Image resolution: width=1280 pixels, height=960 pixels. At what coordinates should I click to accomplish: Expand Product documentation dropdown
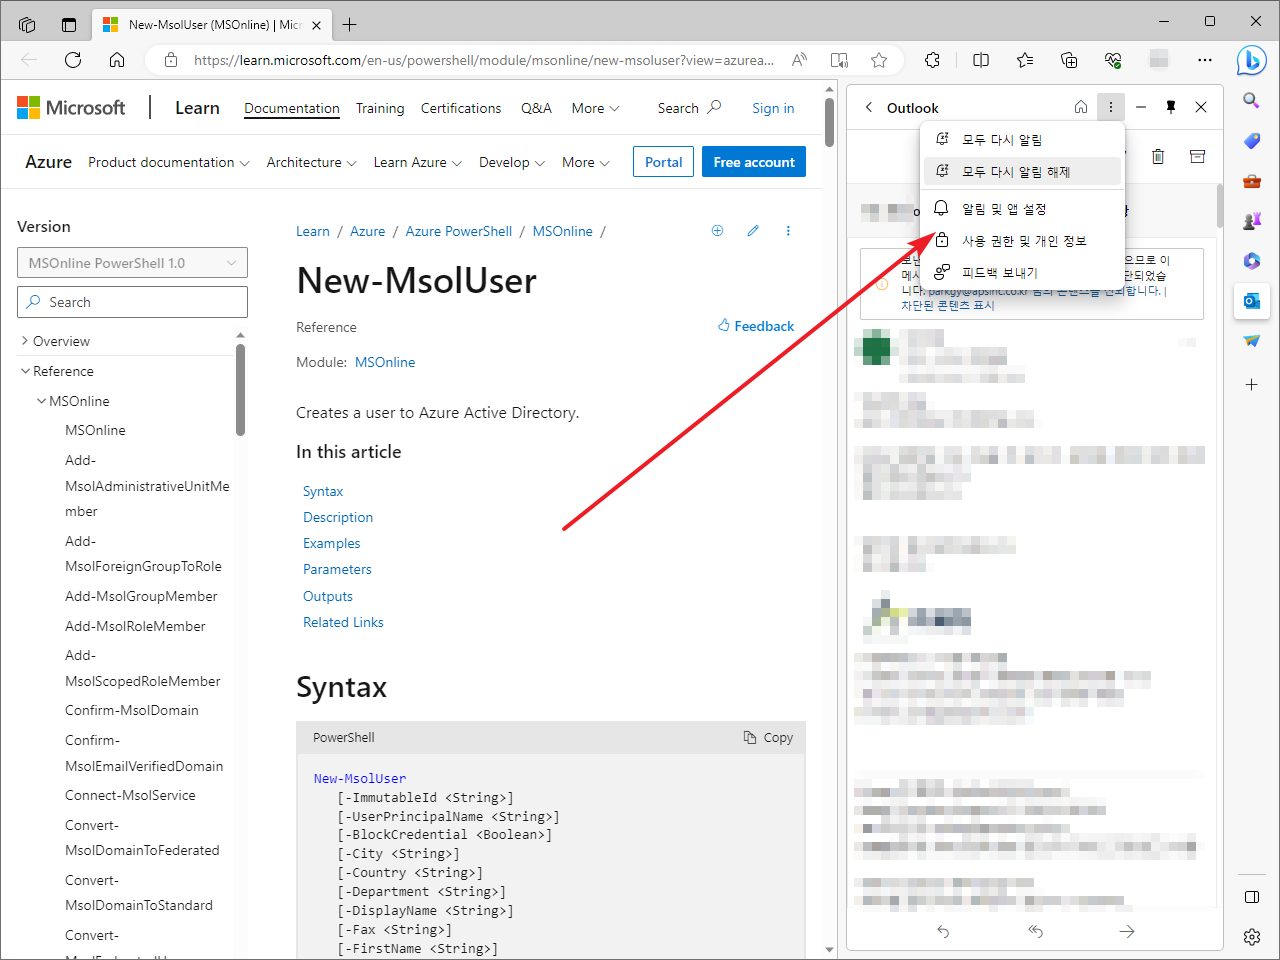tap(169, 162)
